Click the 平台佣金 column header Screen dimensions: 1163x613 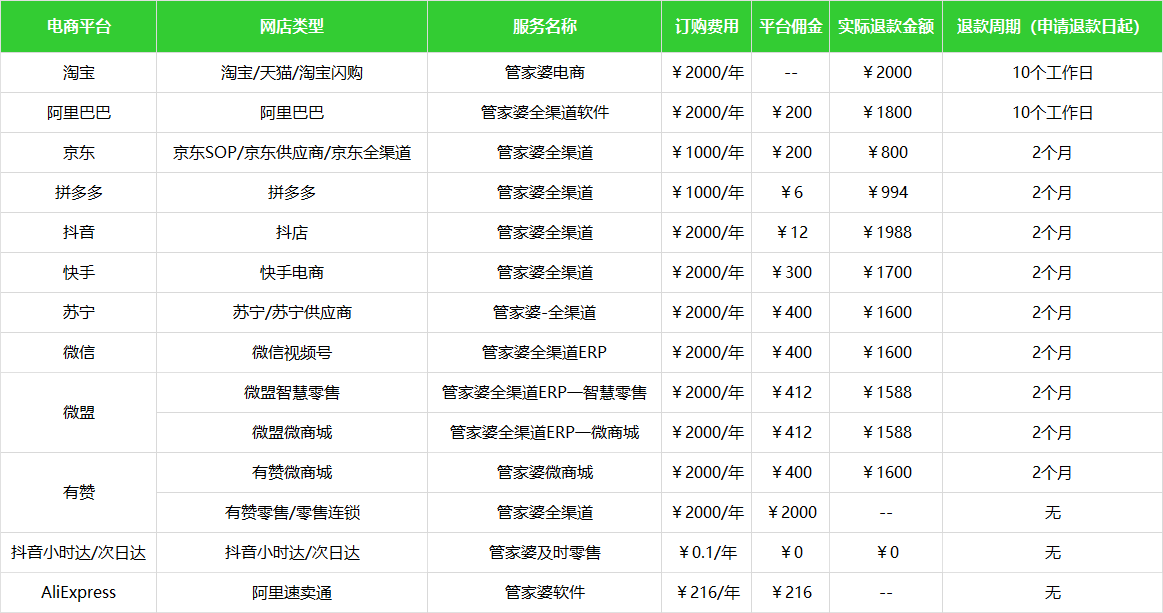tap(791, 27)
